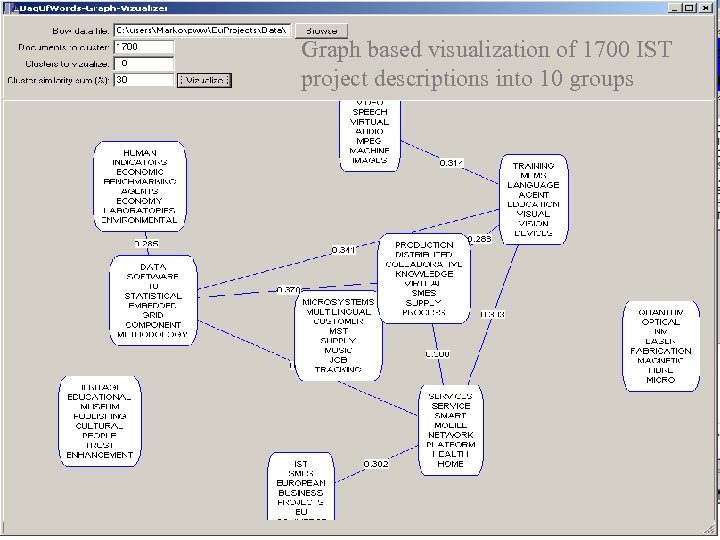720x540 pixels.
Task: Select the SERVICES SMART NETWORK cluster node
Action: (x=450, y=430)
